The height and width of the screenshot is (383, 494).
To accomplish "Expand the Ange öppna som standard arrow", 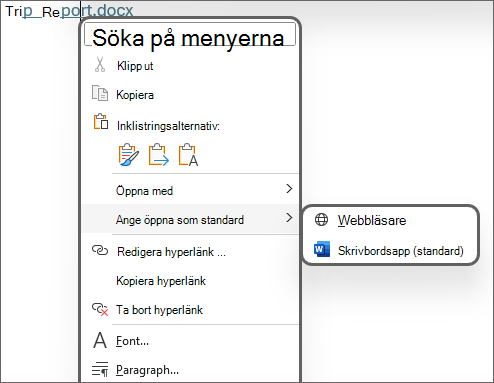I will tap(289, 218).
